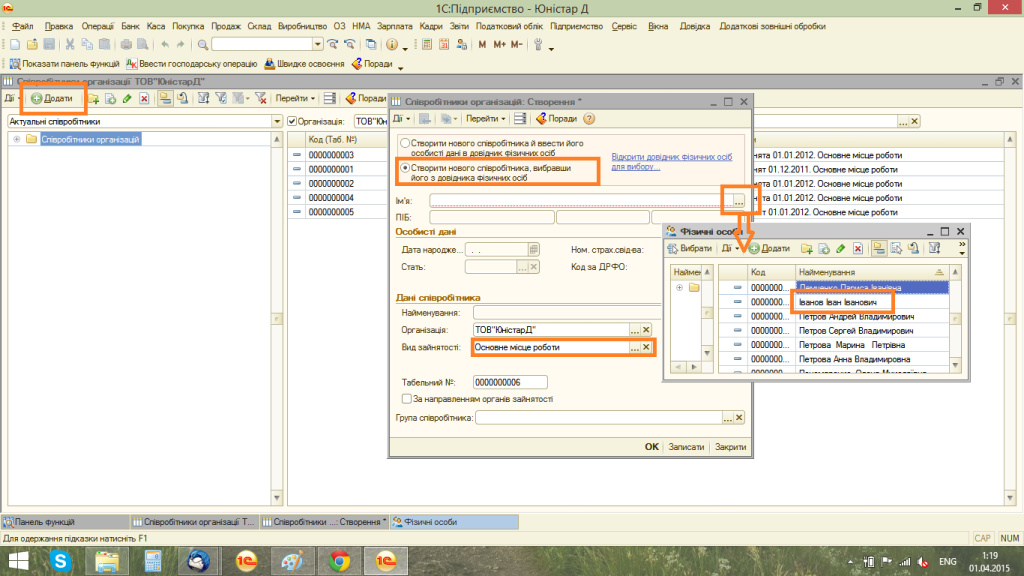Click the M memory button icon
This screenshot has height=576, width=1024.
[482, 44]
